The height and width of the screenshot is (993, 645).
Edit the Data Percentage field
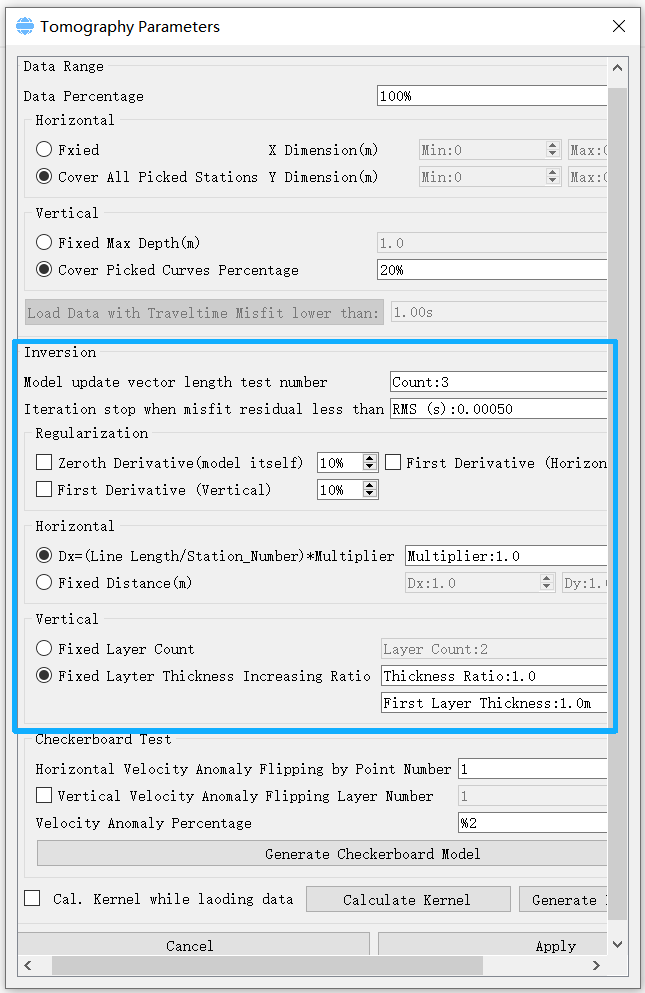click(x=491, y=96)
